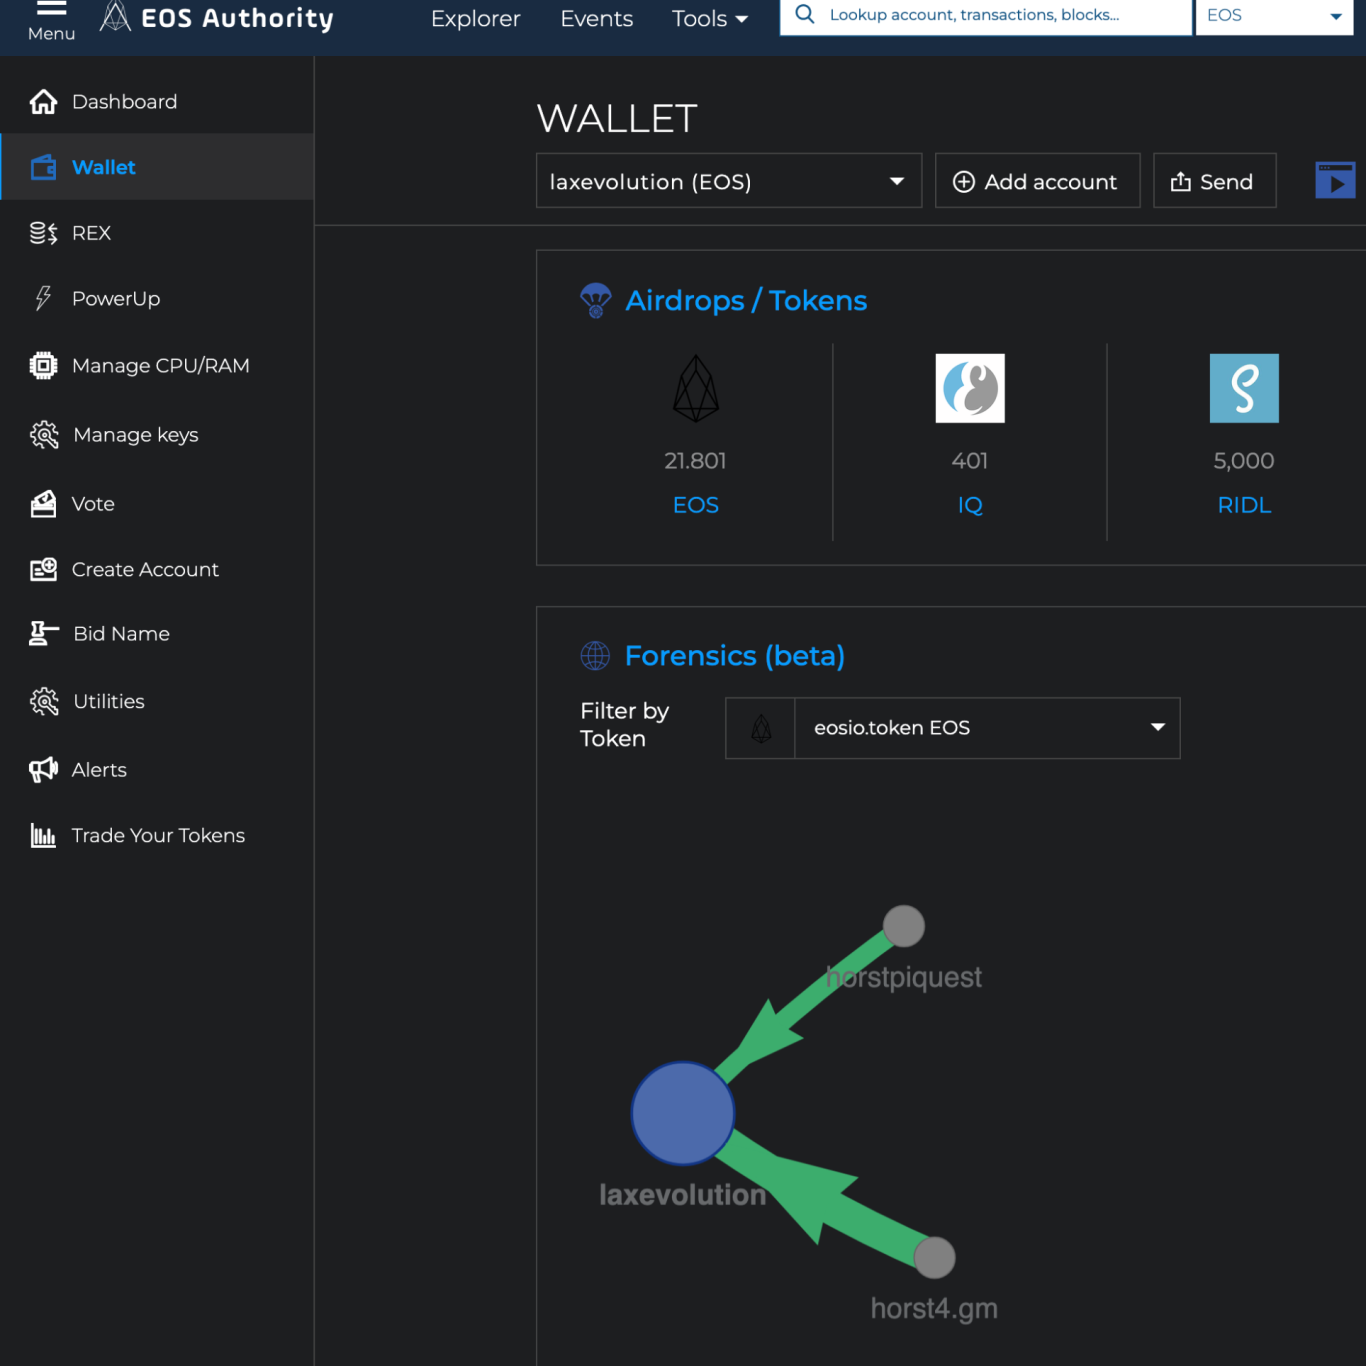Click the Dashboard home icon

pyautogui.click(x=43, y=102)
